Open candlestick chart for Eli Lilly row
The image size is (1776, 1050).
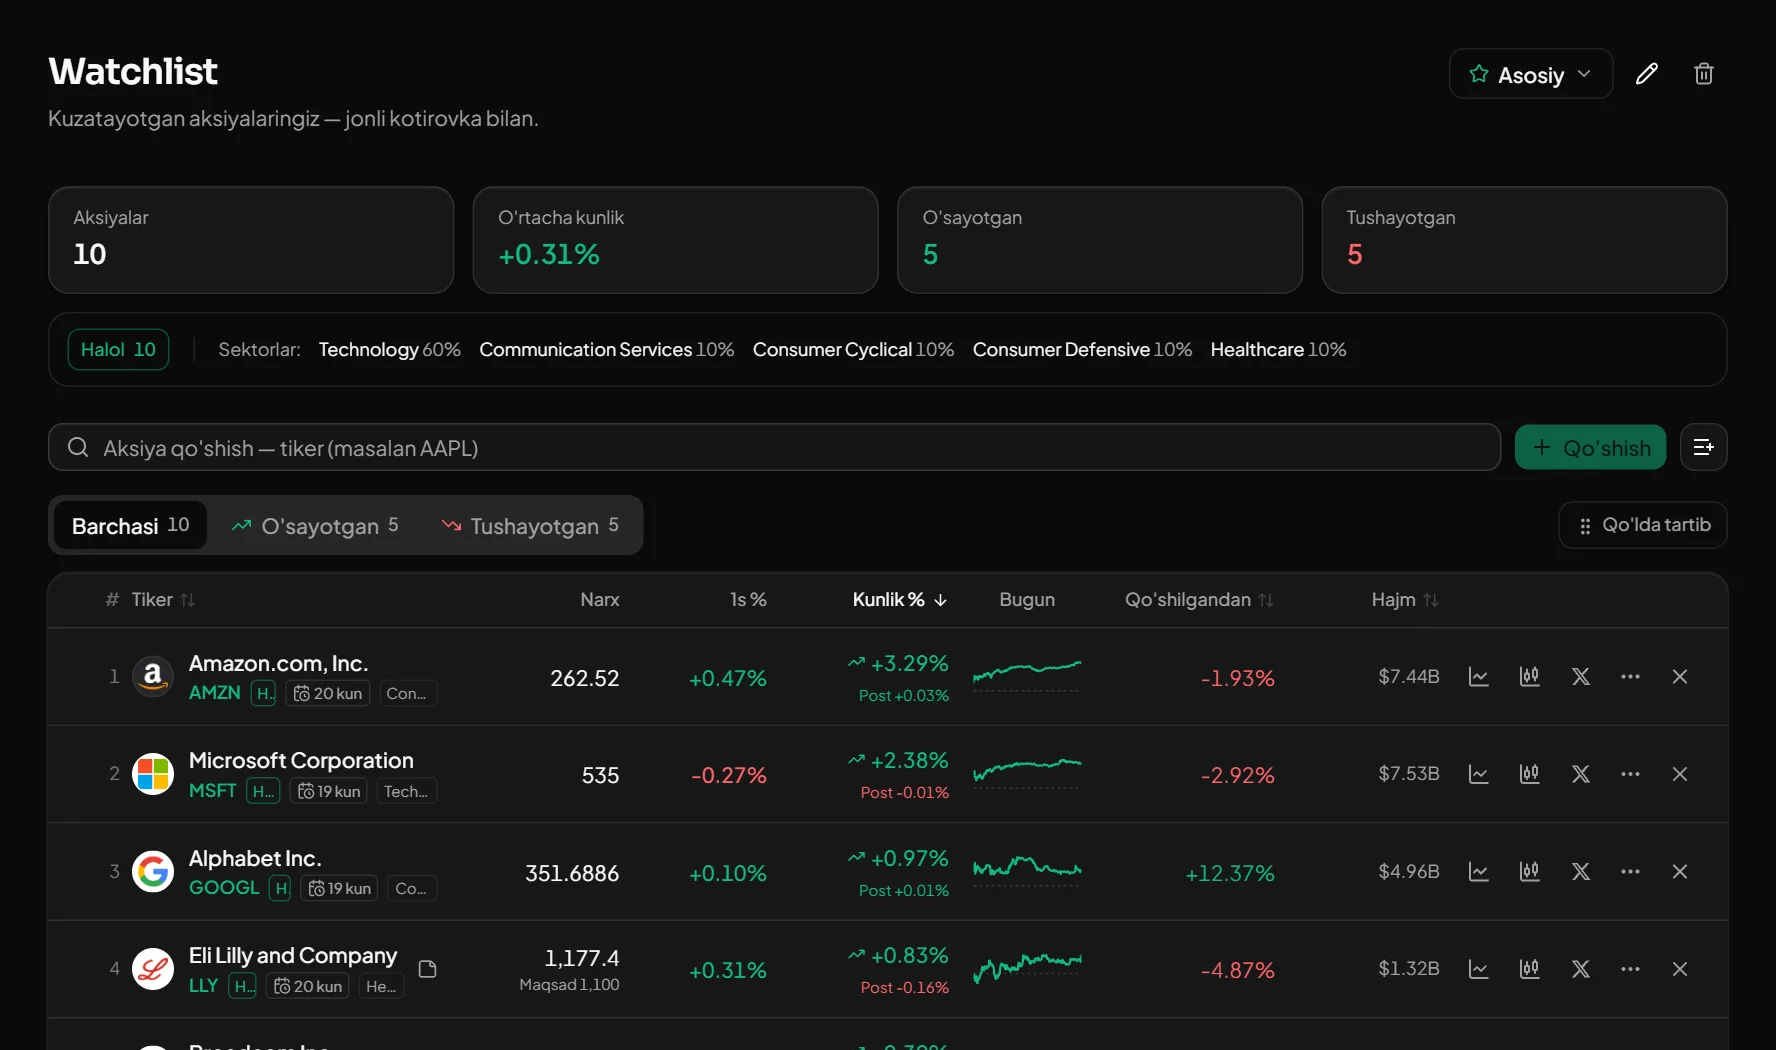click(1529, 969)
